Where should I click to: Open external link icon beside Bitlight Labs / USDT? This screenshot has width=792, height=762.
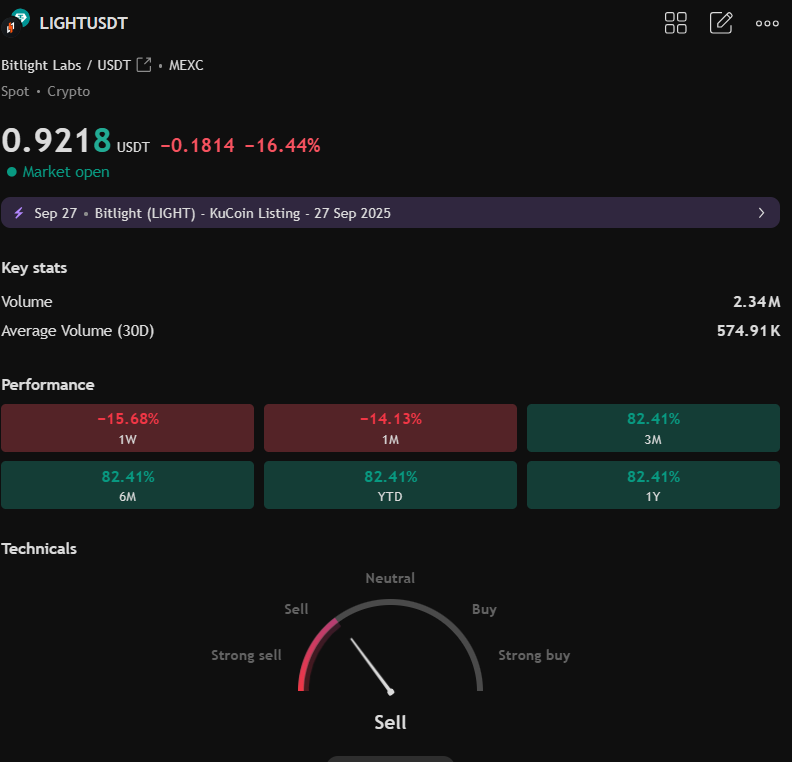[x=144, y=65]
